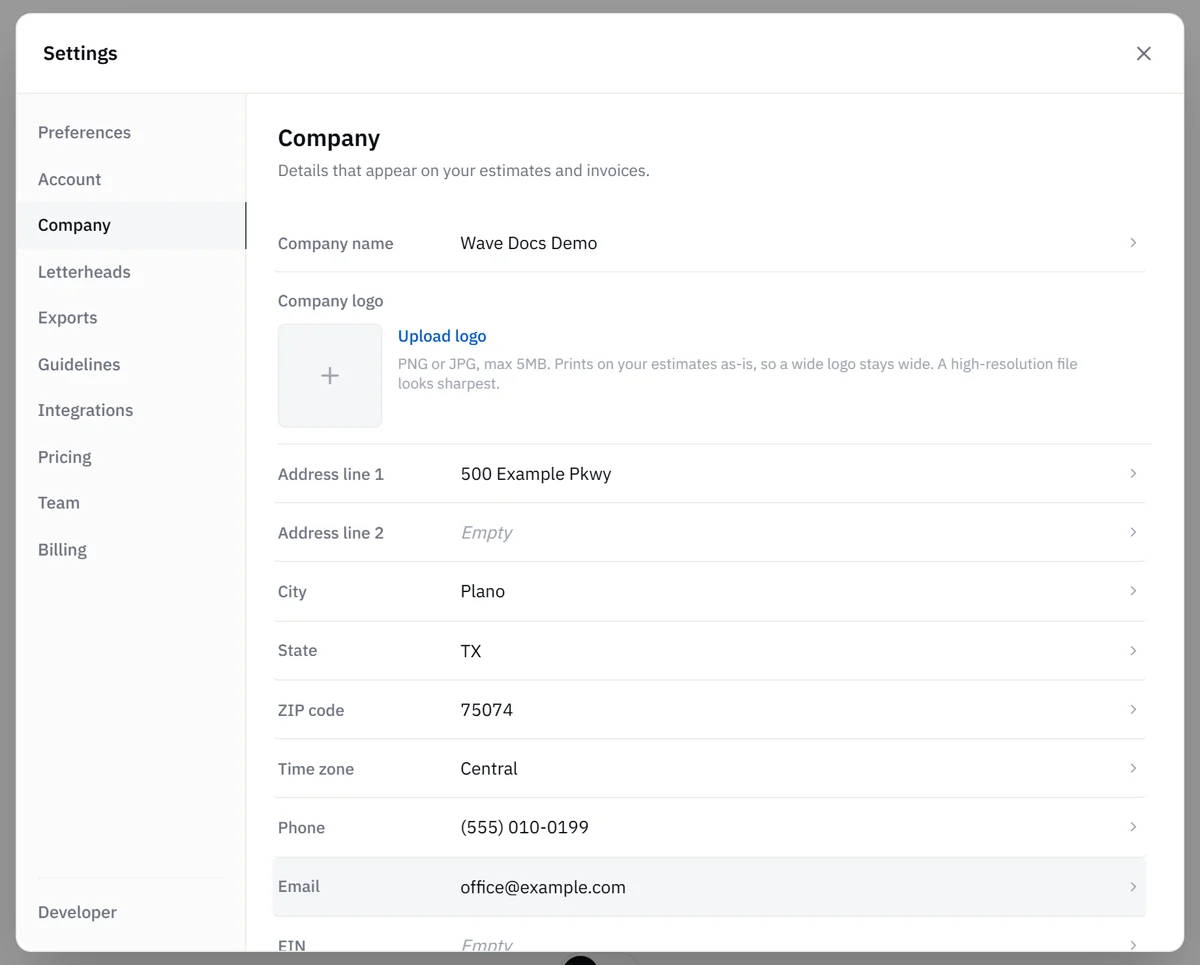Select the office@example.com email value
The width and height of the screenshot is (1200, 965).
point(543,887)
